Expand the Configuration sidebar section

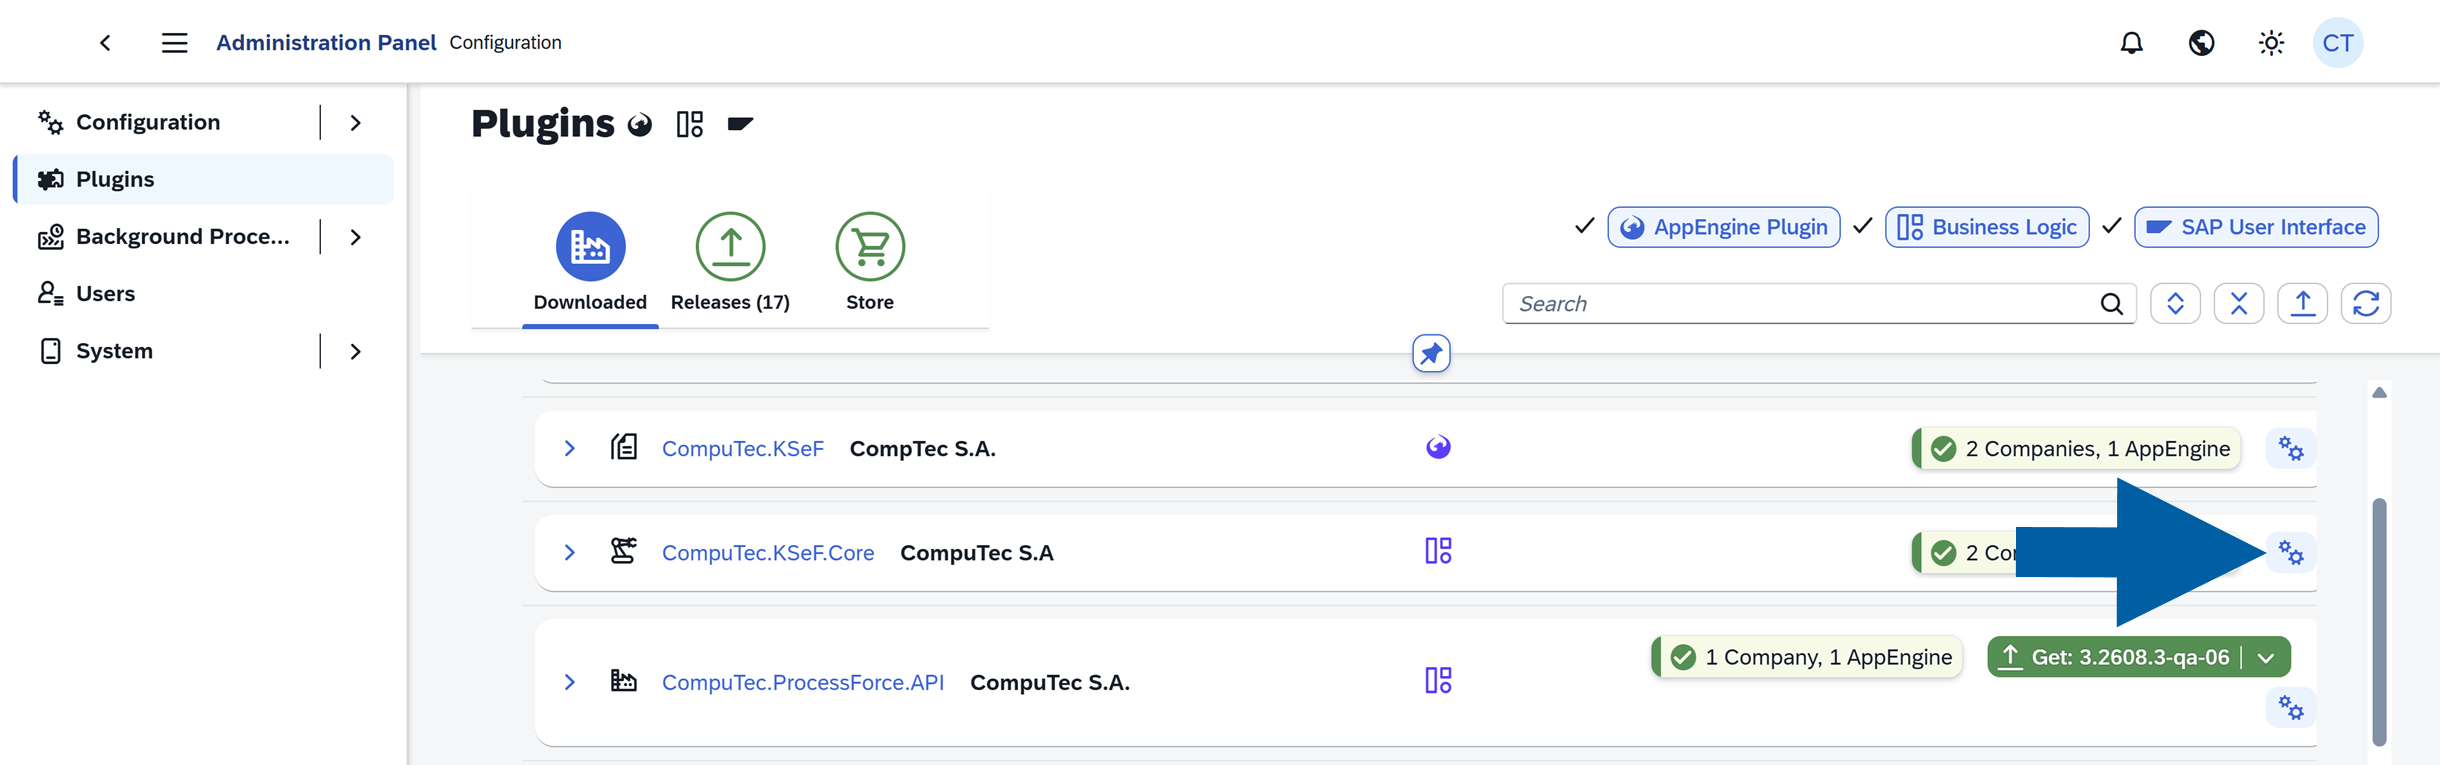[356, 123]
